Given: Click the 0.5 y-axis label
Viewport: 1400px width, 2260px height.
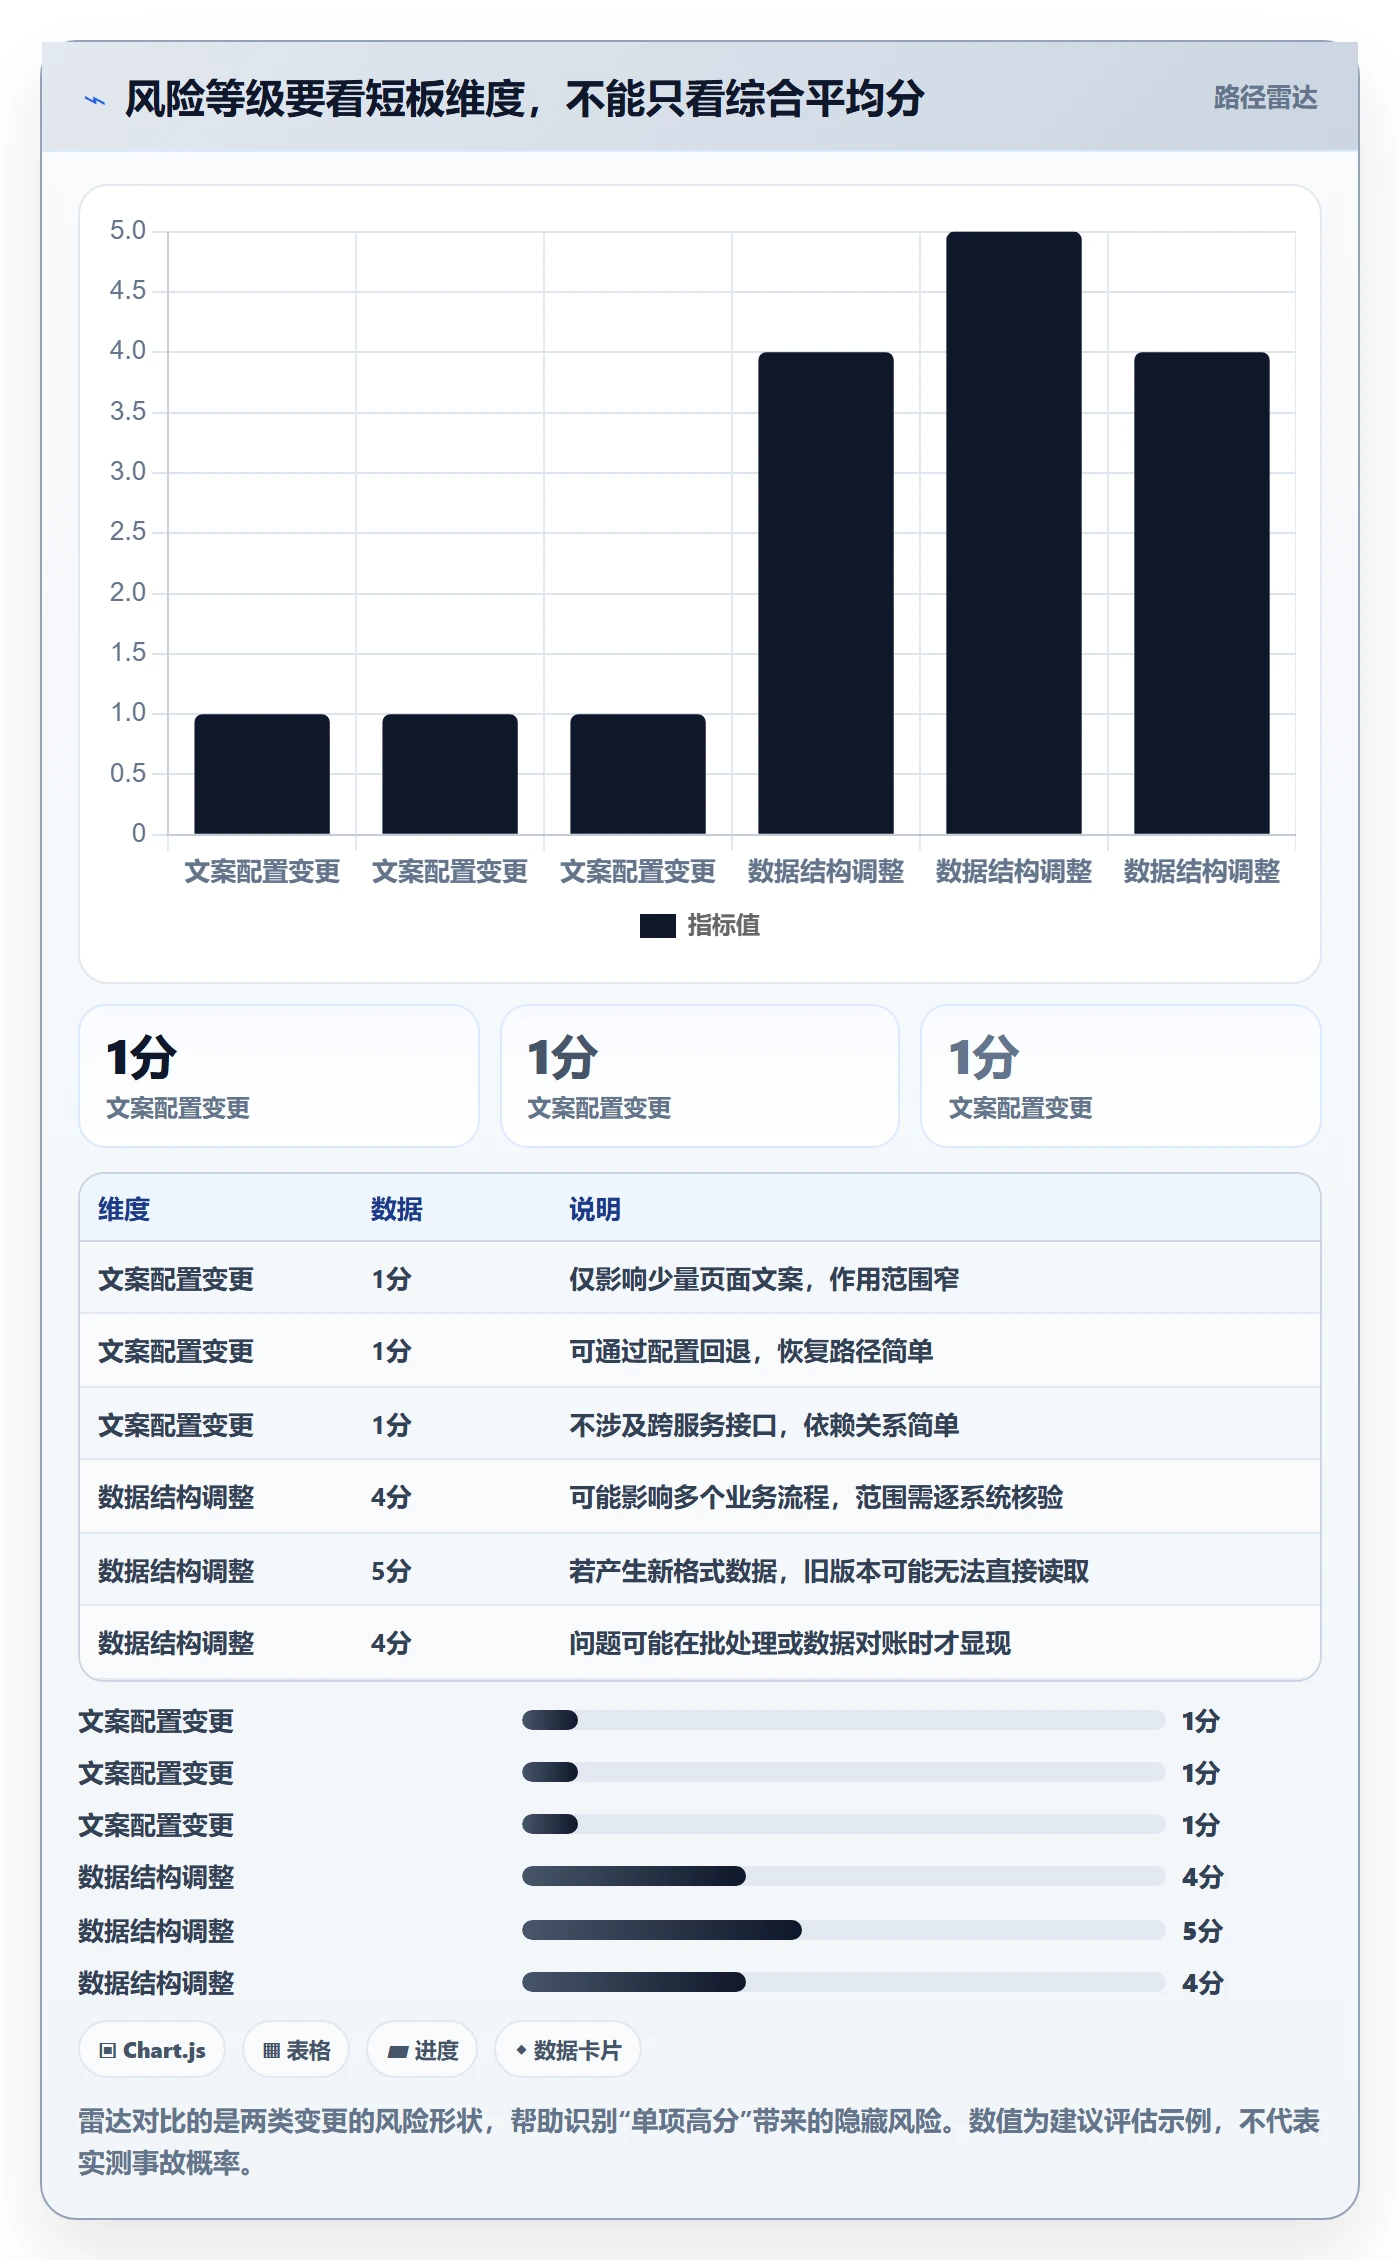Looking at the screenshot, I should point(128,773).
